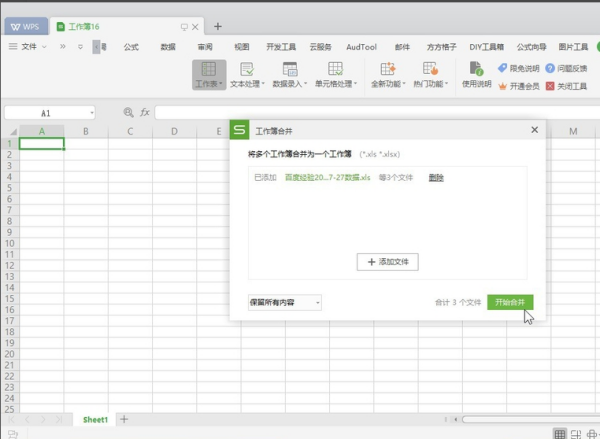Add a new sheet with plus button
The width and height of the screenshot is (600, 439).
click(x=124, y=419)
